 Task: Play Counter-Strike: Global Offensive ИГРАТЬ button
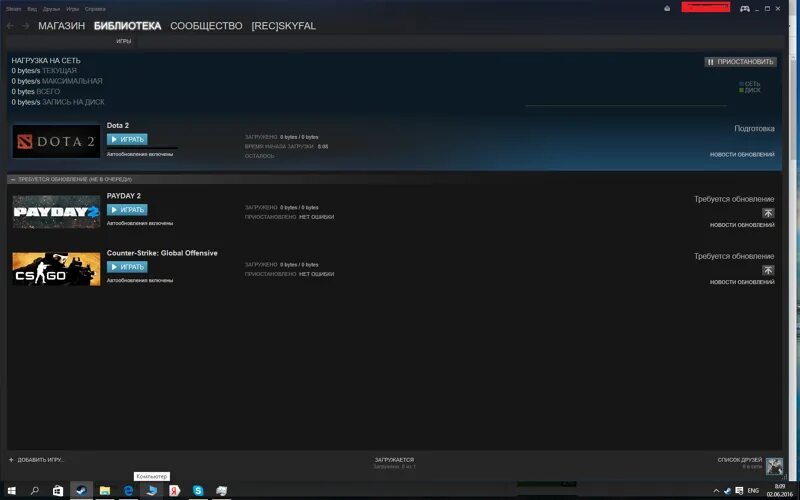pos(127,267)
